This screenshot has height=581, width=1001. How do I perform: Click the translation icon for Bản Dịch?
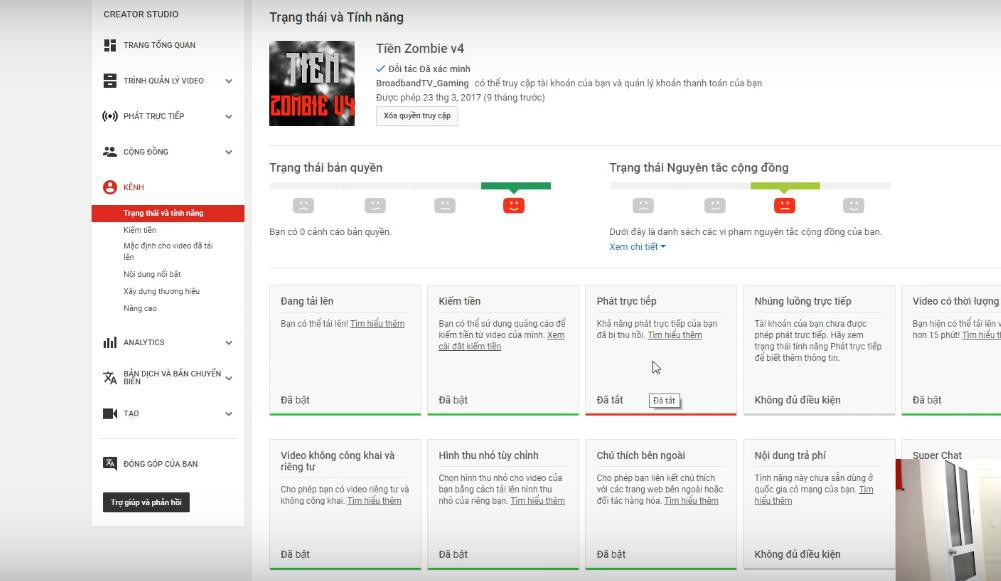(110, 377)
